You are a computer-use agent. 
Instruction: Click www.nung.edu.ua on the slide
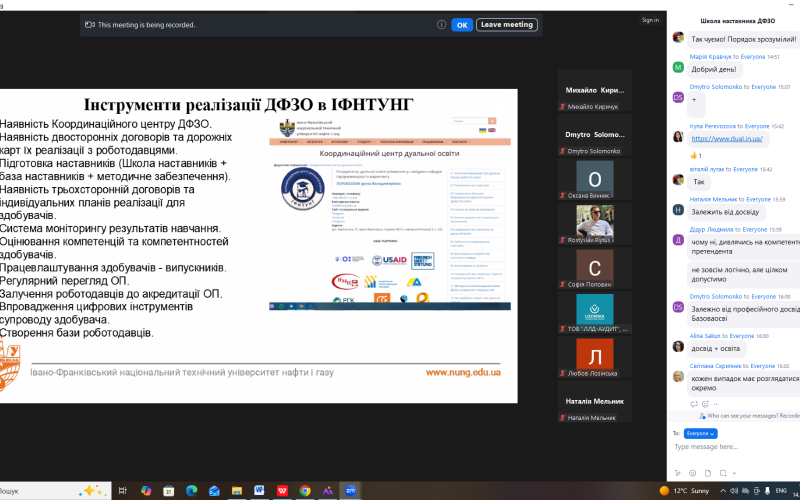(x=463, y=372)
